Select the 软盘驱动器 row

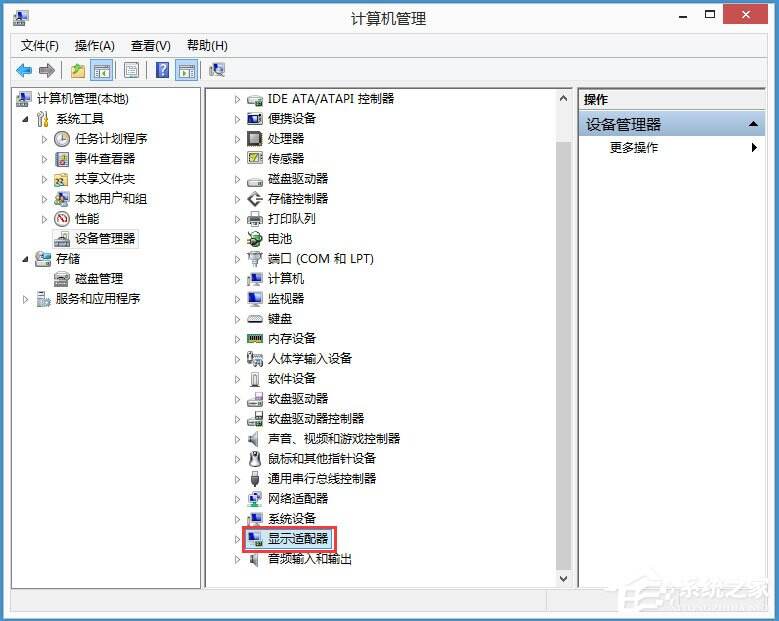298,398
